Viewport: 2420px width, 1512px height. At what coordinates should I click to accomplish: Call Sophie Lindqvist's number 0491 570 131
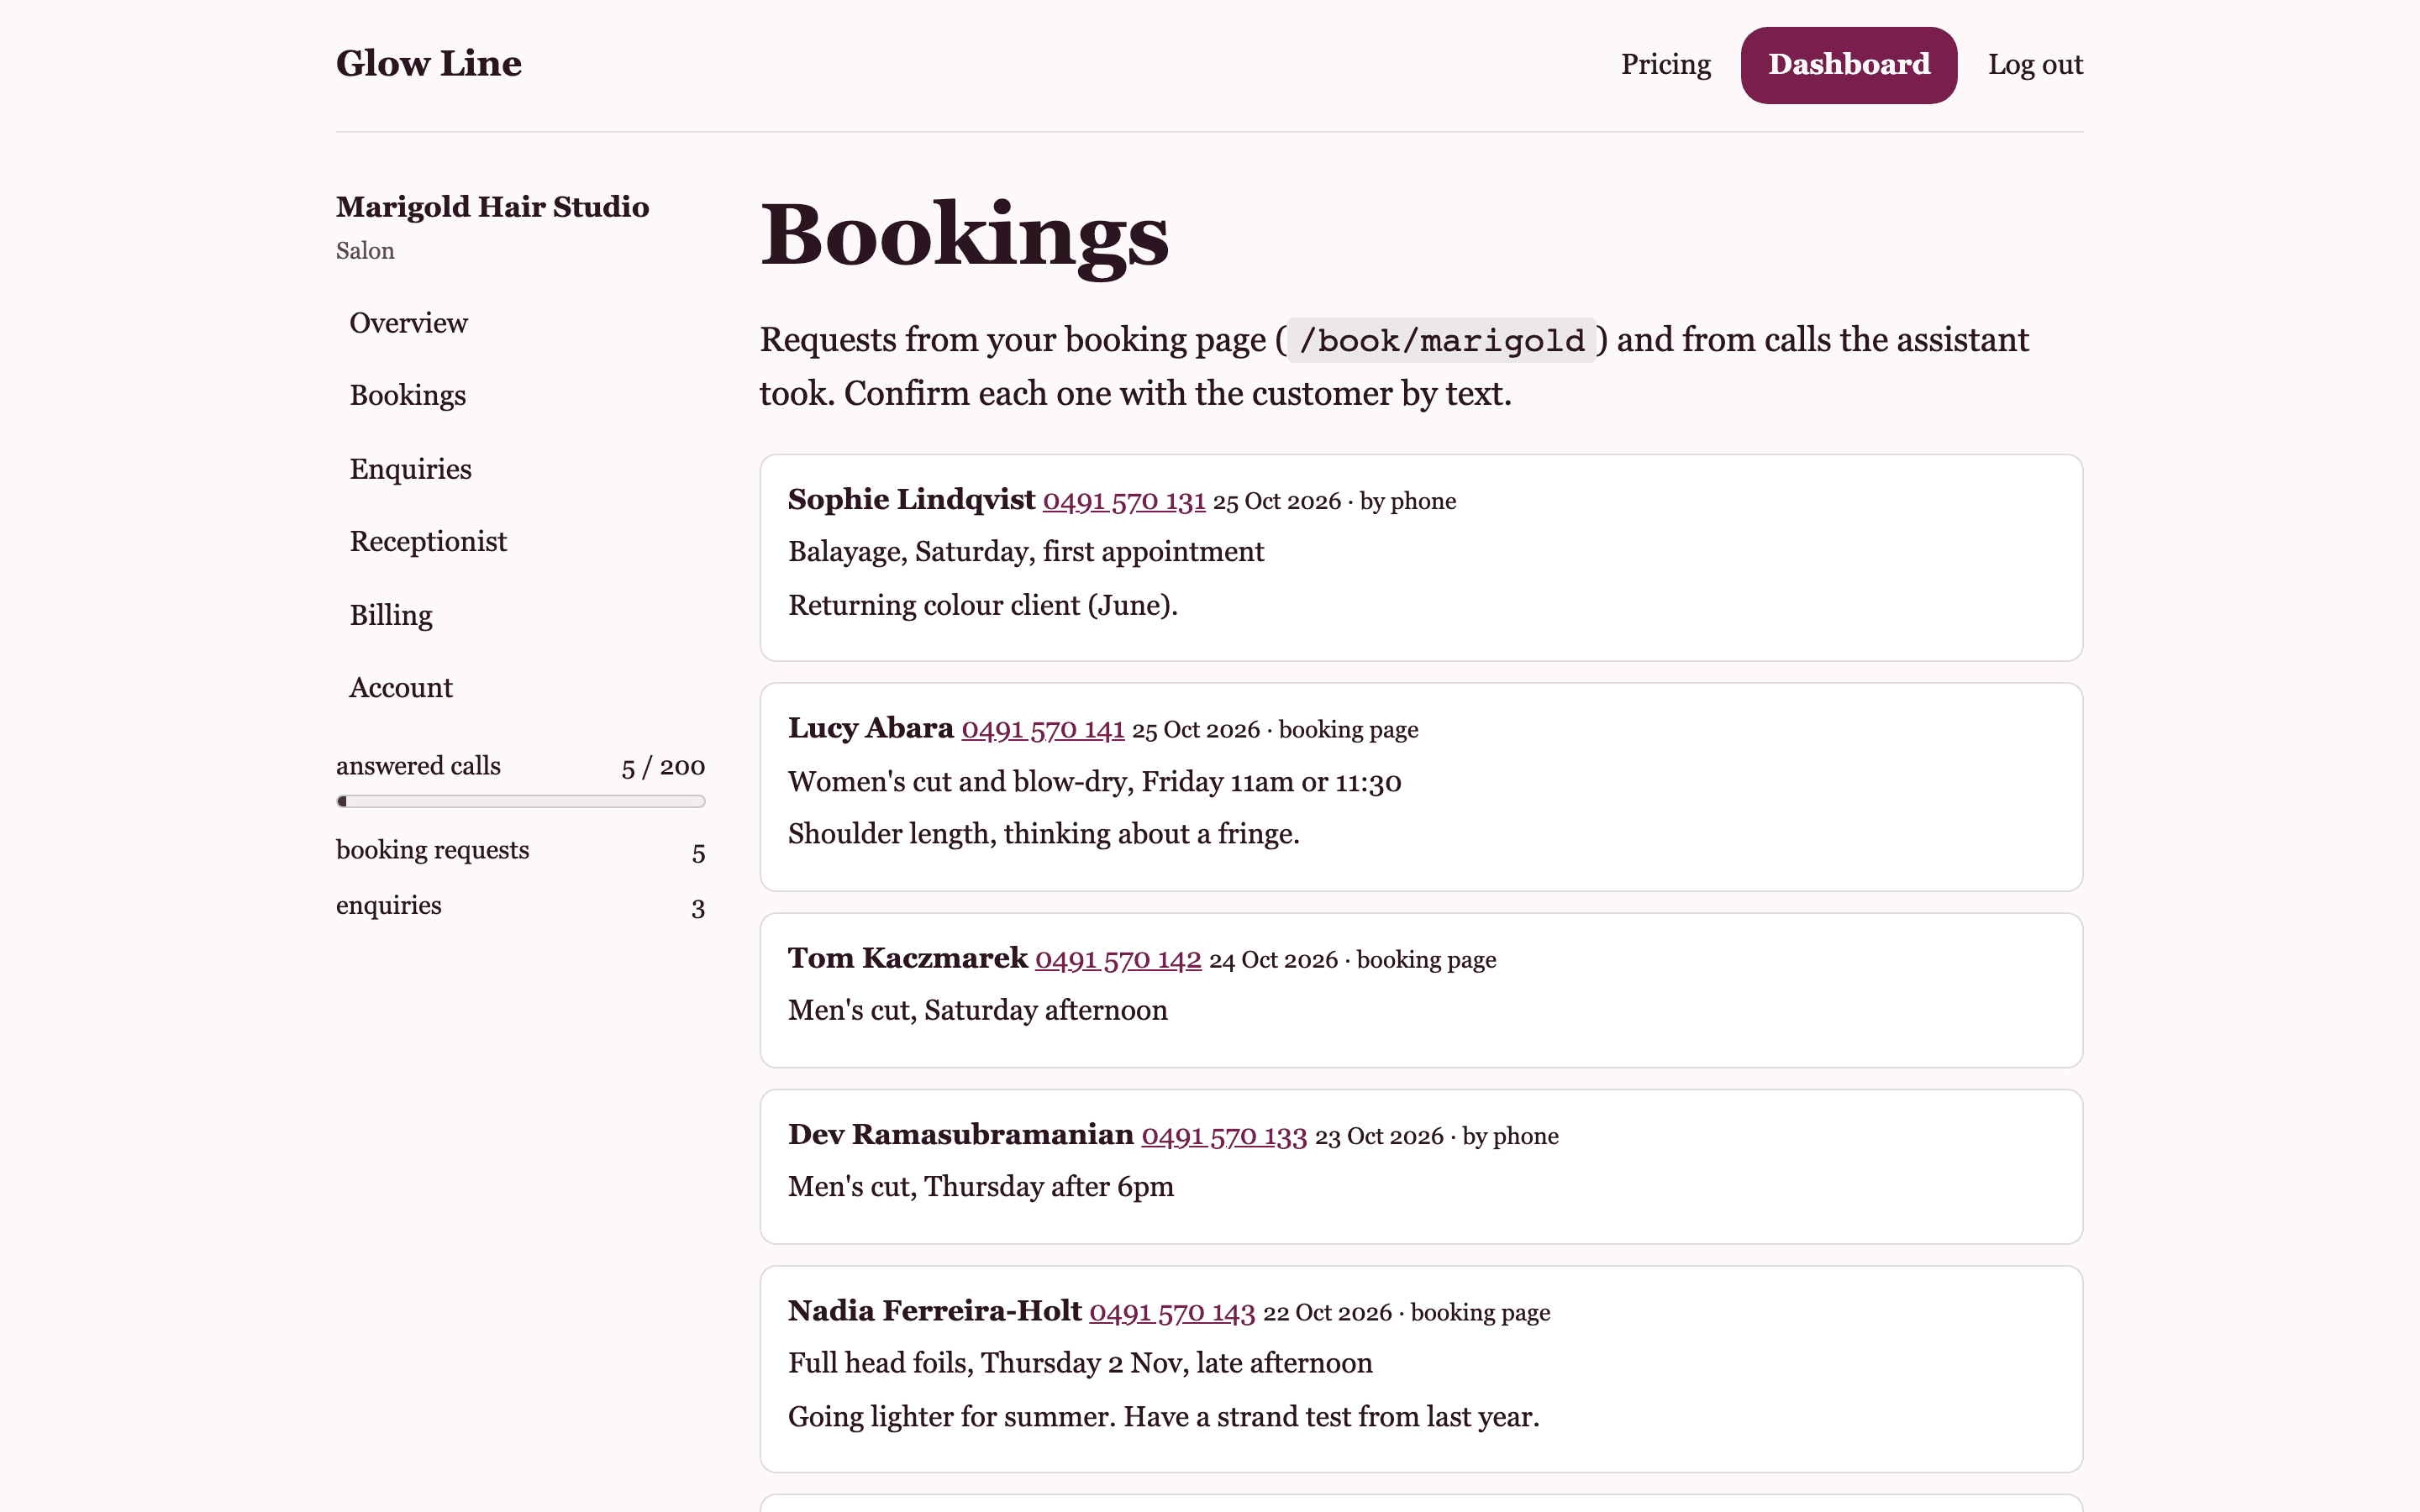tap(1124, 501)
